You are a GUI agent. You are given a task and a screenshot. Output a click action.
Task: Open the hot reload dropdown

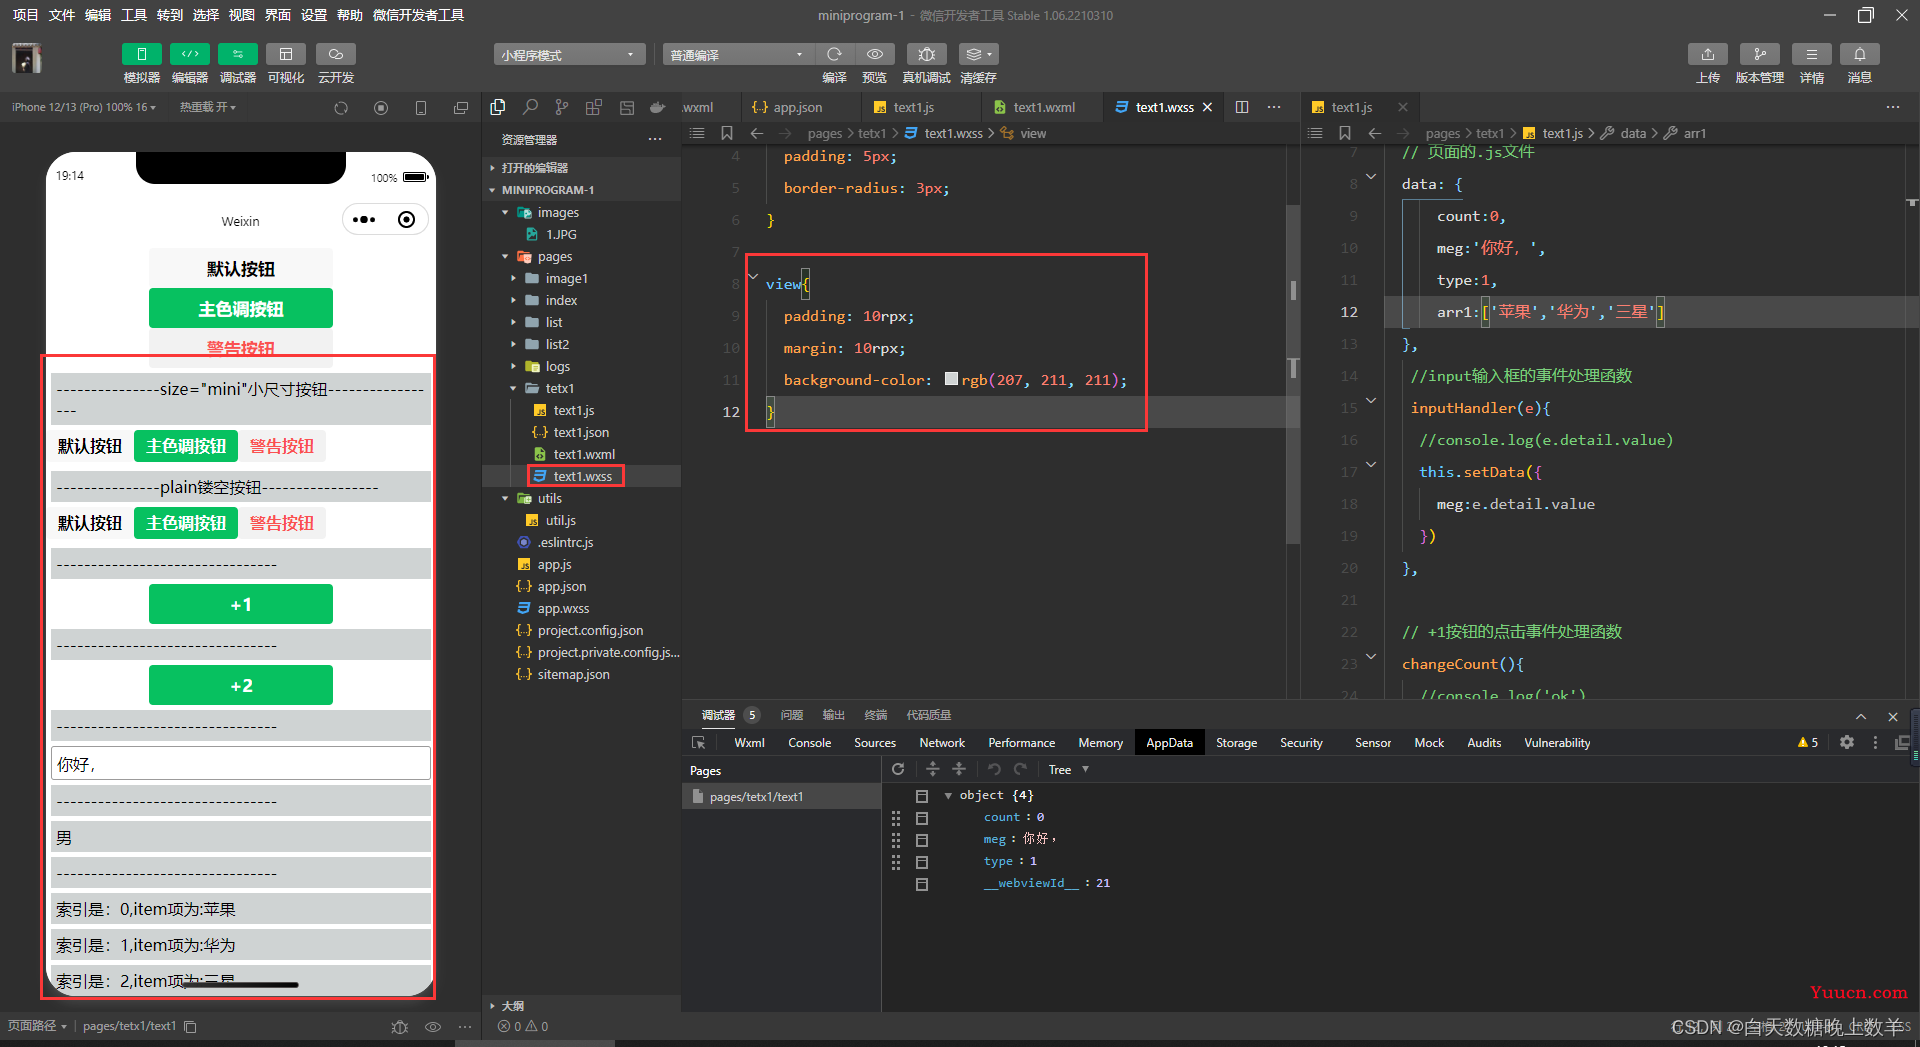click(207, 107)
